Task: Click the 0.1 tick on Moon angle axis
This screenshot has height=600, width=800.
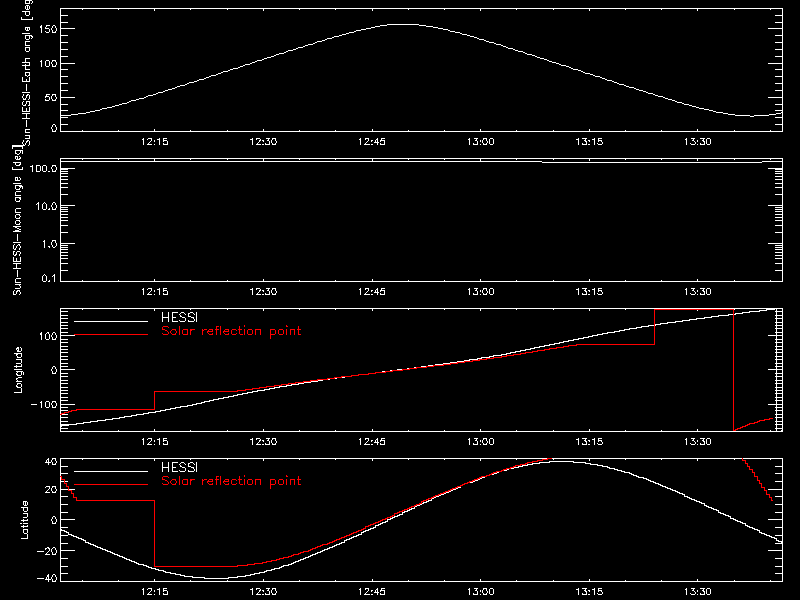Action: tap(49, 278)
